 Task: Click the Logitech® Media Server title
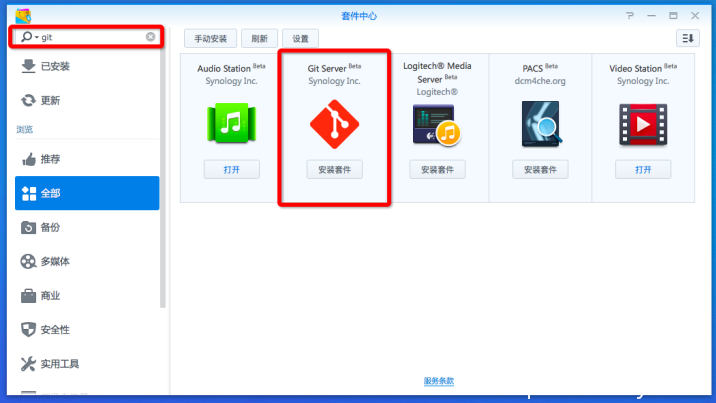click(x=437, y=73)
